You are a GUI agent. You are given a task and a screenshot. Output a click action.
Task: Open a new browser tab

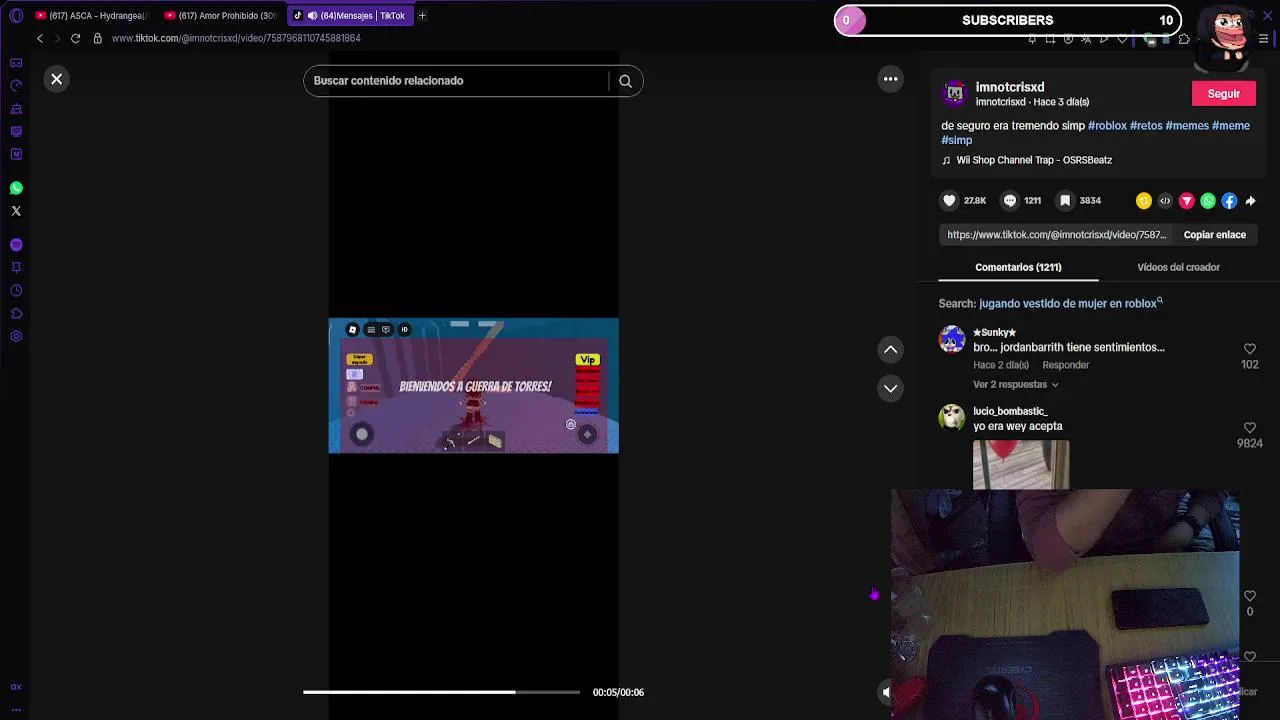point(422,16)
